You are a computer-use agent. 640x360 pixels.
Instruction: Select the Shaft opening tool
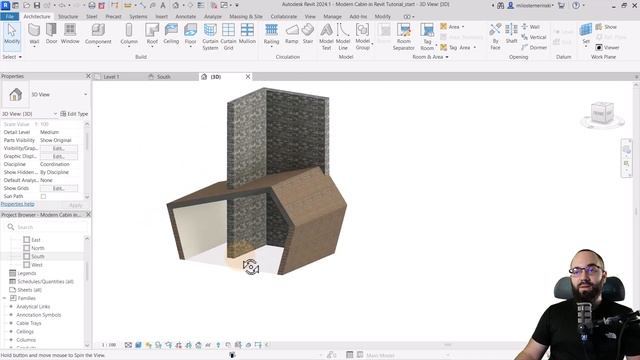[x=511, y=34]
